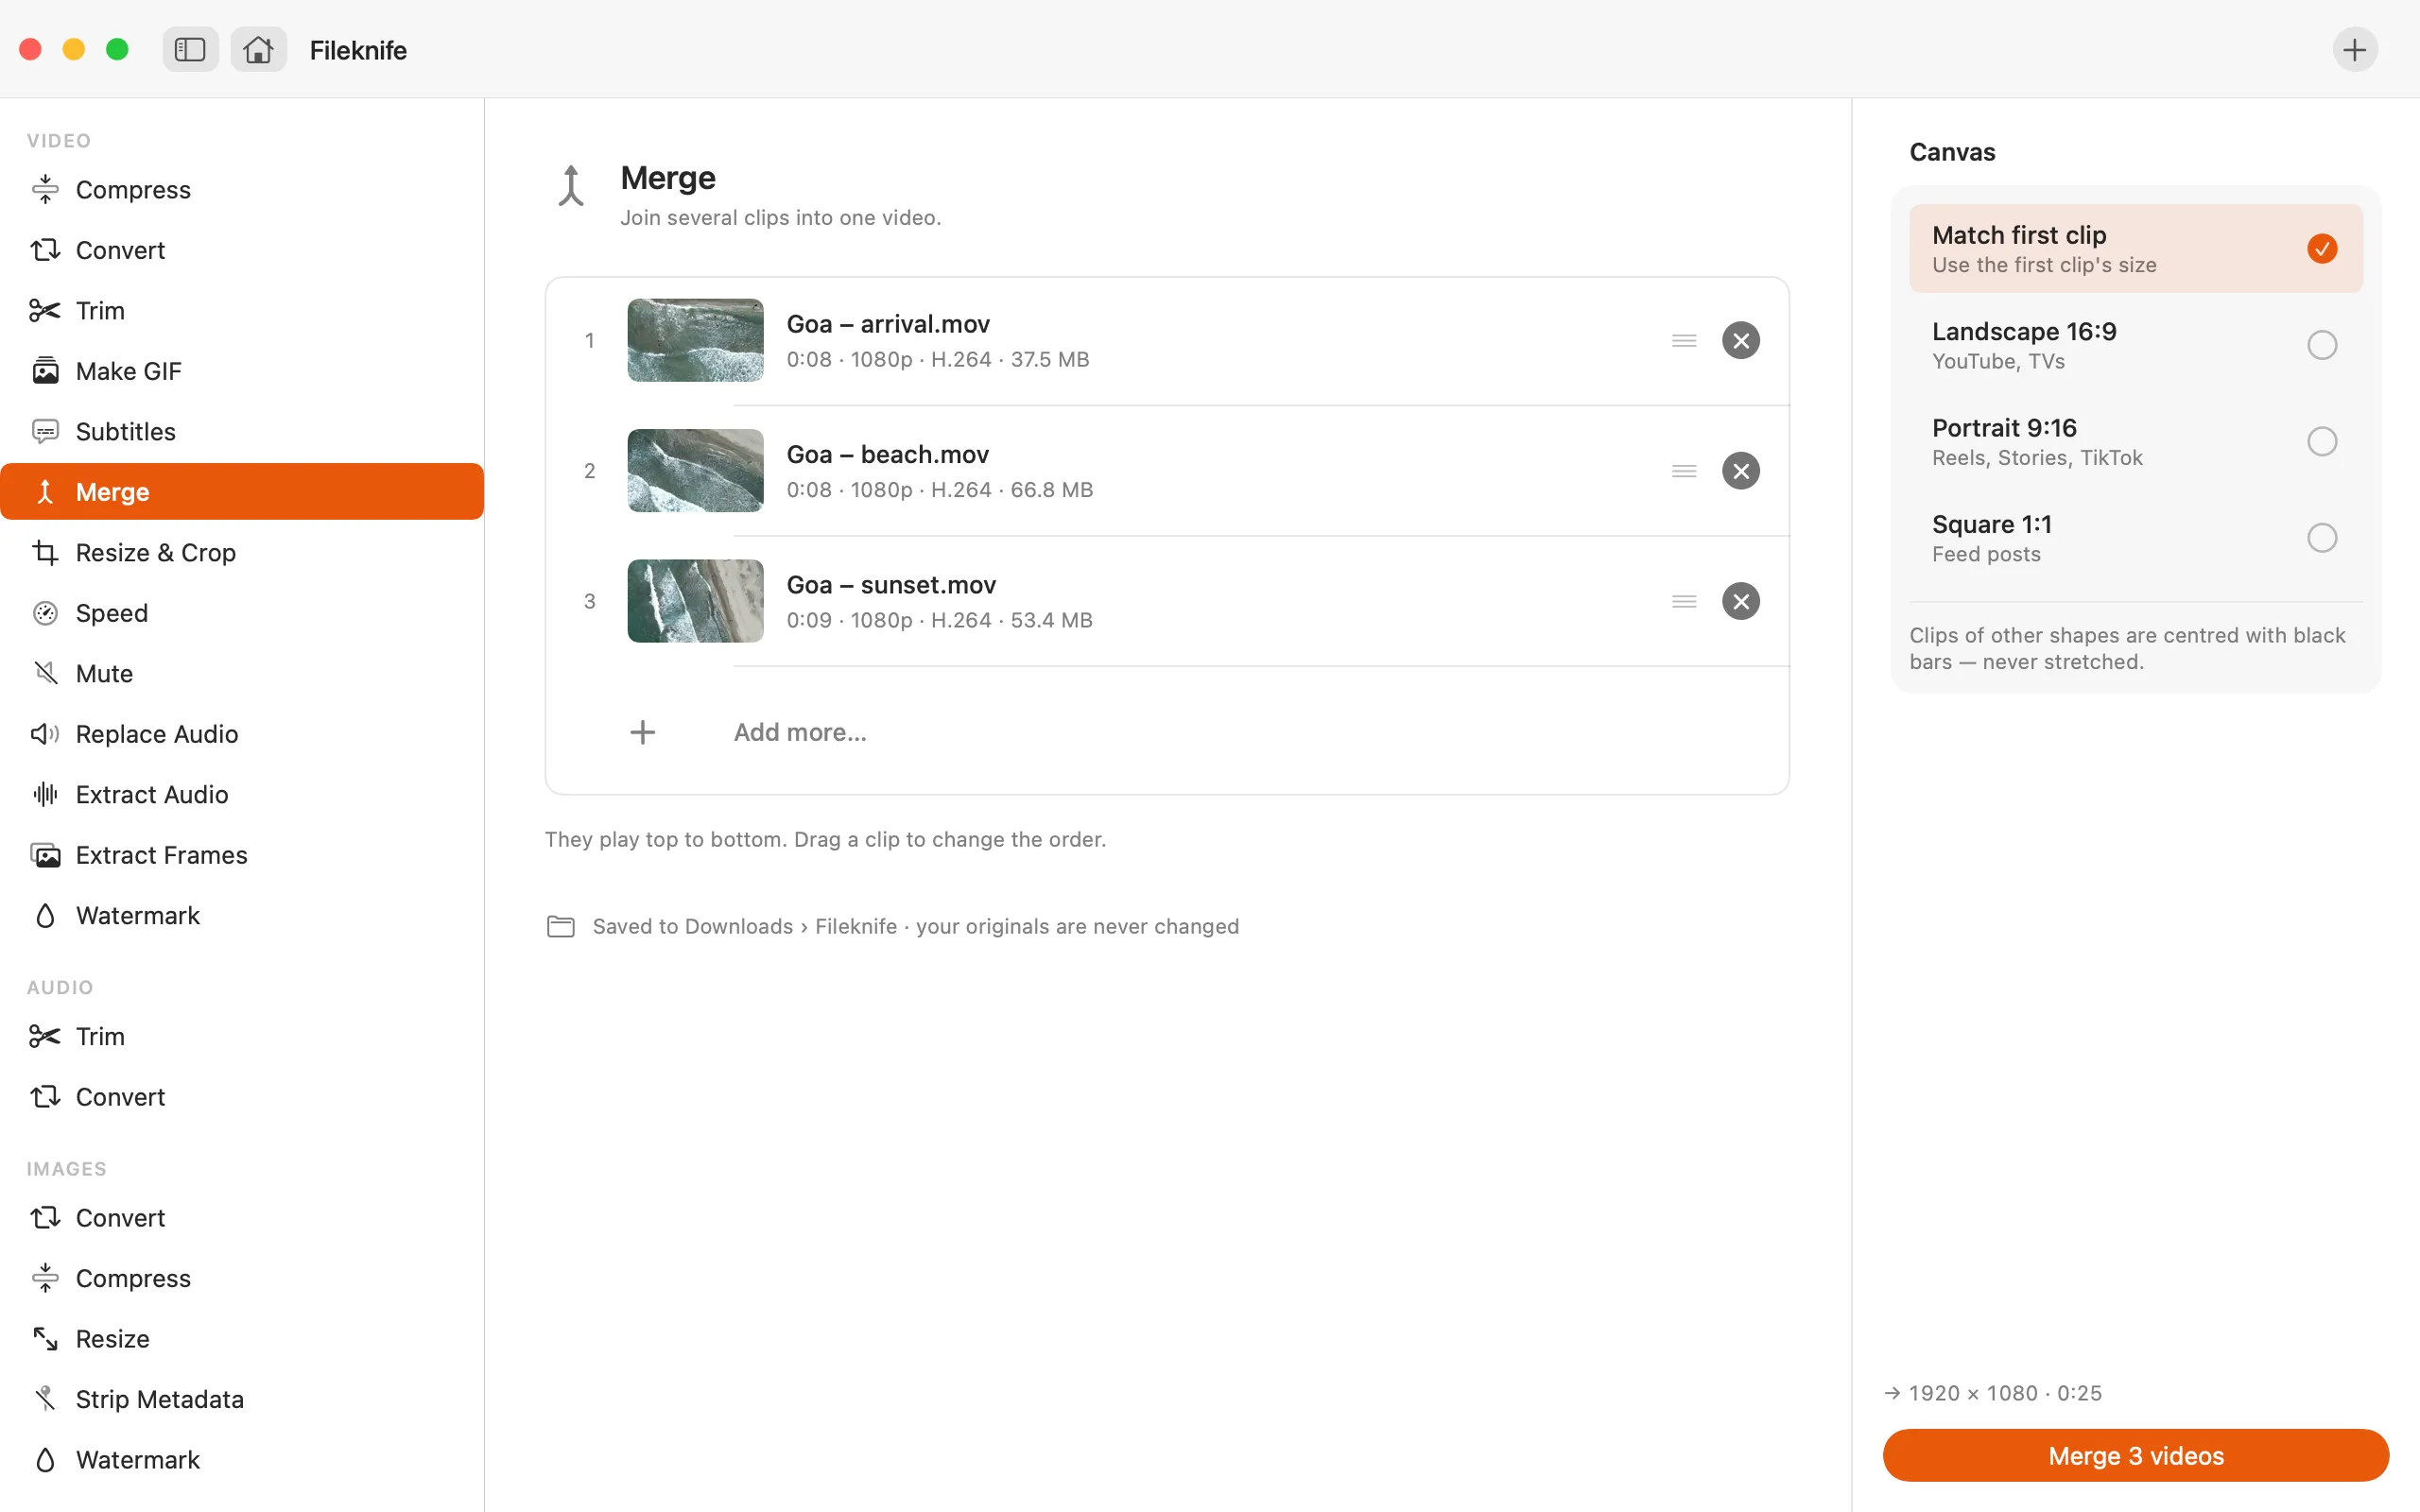This screenshot has width=2420, height=1512.
Task: Grab the reorder handle for Goa – sunset.mov
Action: point(1684,601)
